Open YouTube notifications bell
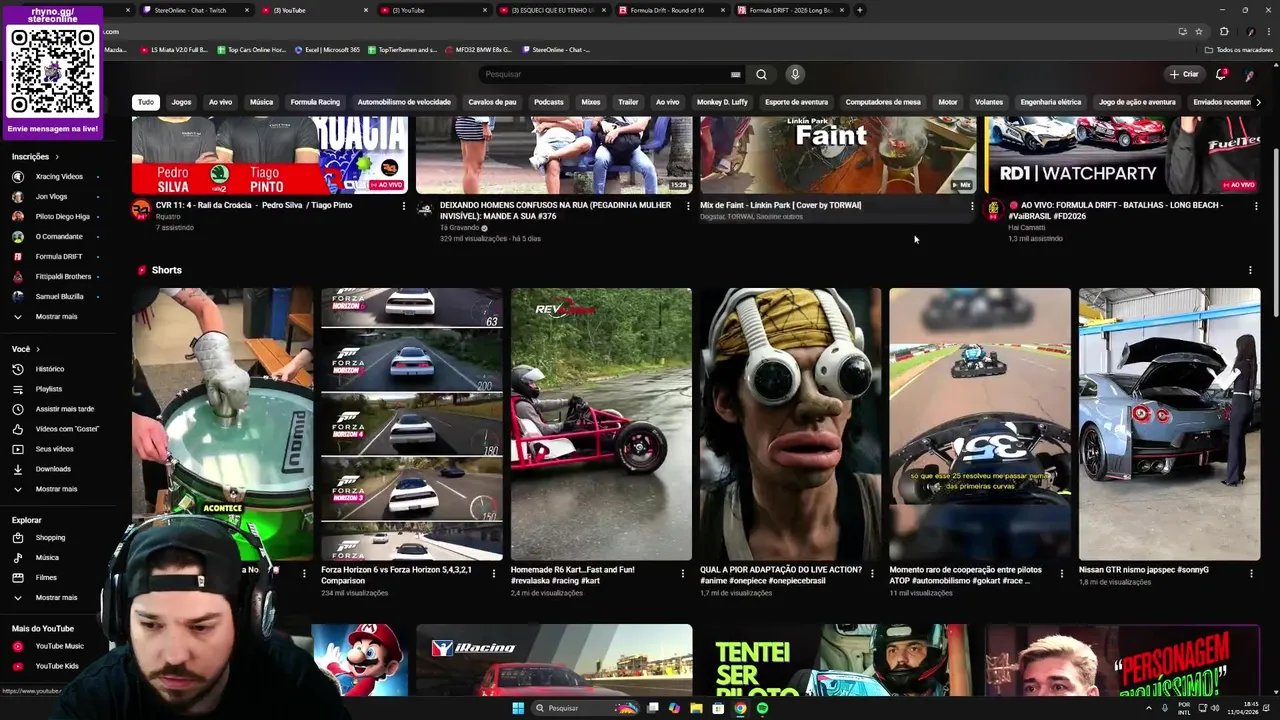 pyautogui.click(x=1221, y=74)
